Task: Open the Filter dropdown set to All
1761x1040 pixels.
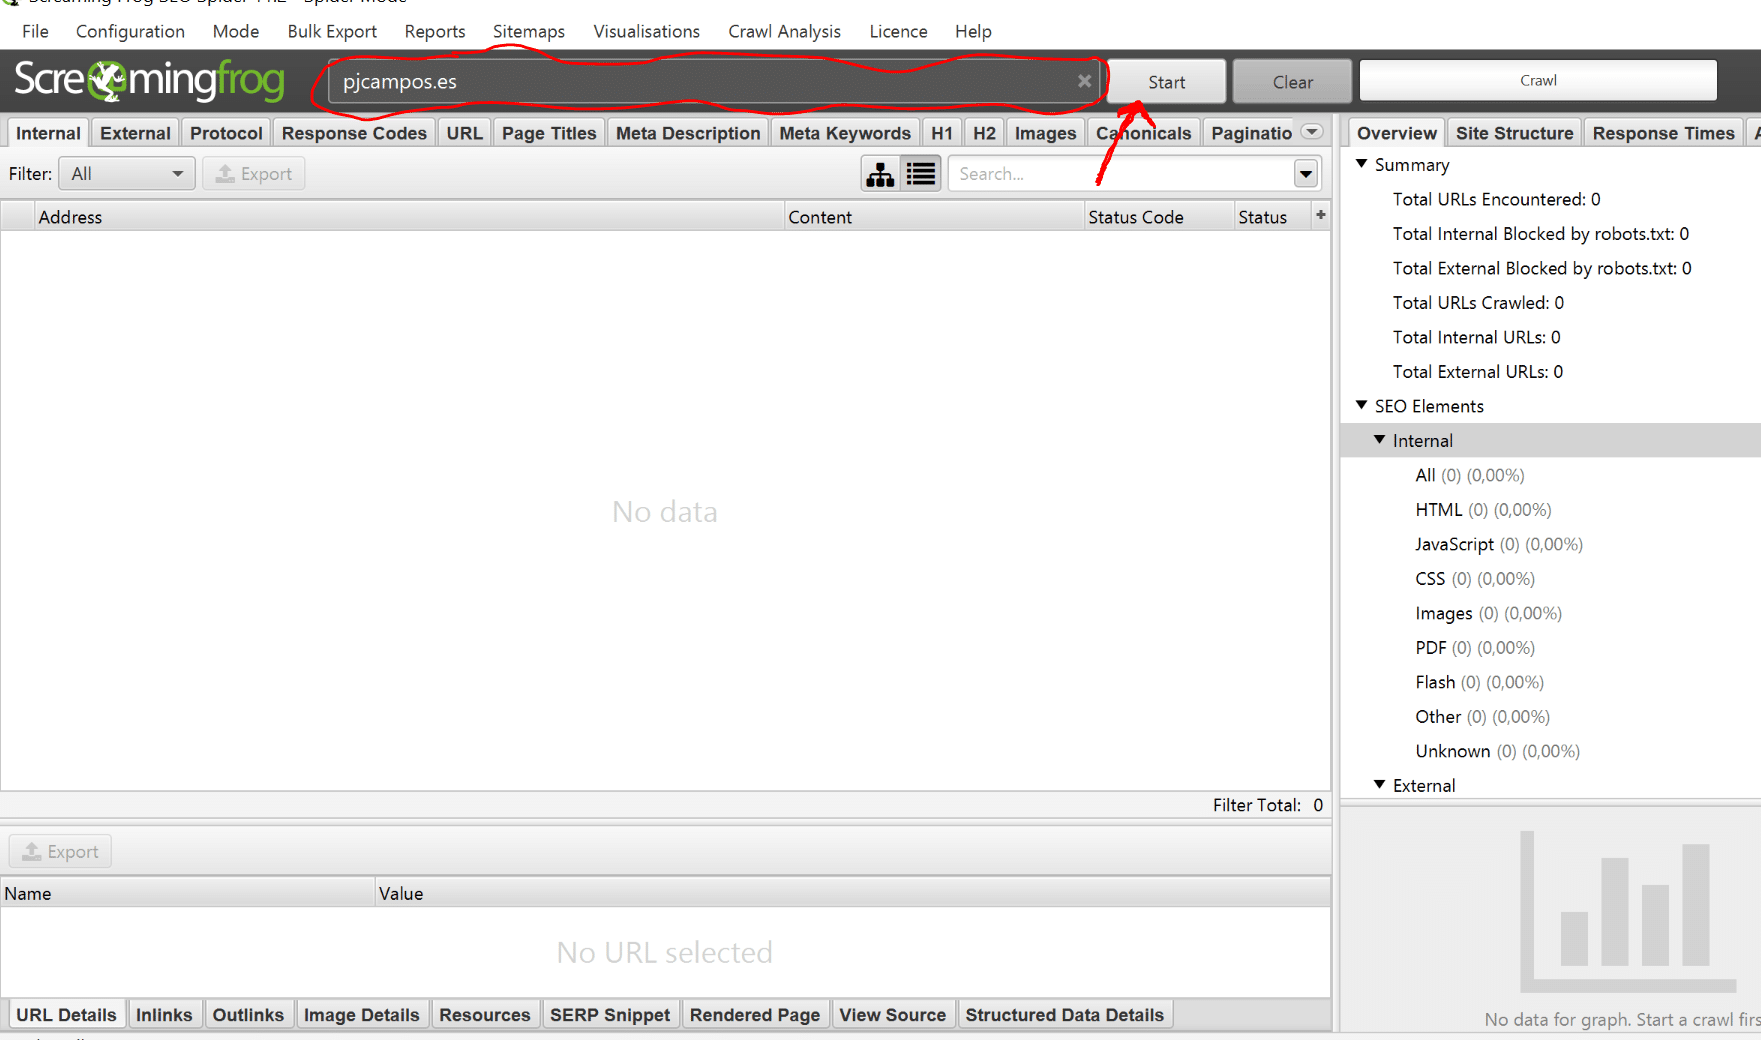Action: tap(127, 174)
